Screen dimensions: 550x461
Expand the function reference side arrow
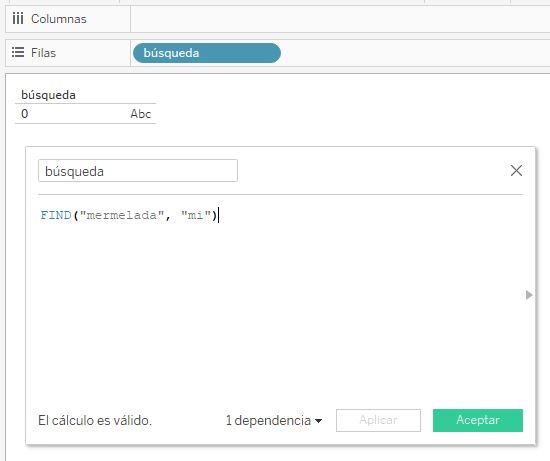[x=529, y=295]
